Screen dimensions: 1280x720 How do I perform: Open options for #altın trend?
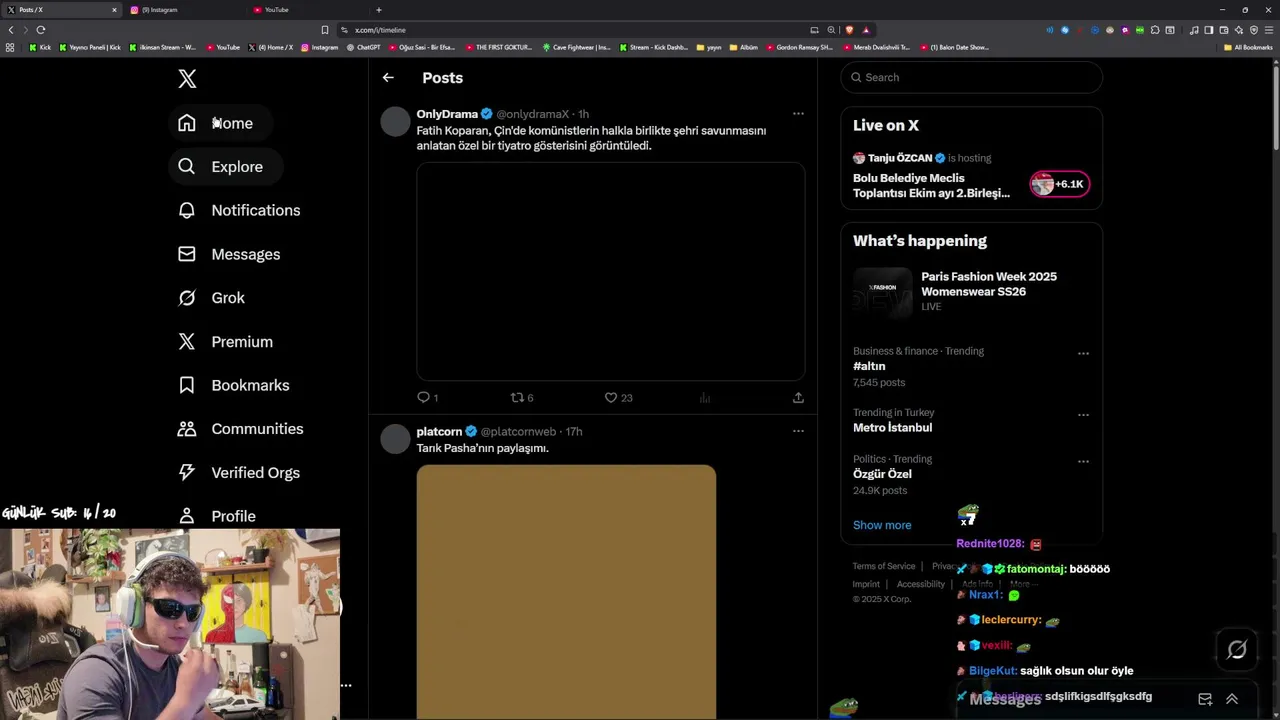click(x=1083, y=353)
